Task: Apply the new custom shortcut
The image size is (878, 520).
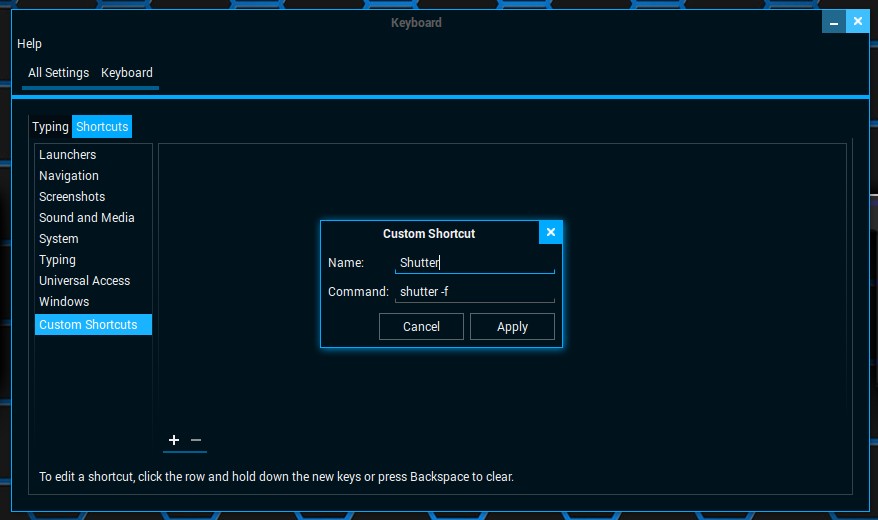Action: (512, 327)
